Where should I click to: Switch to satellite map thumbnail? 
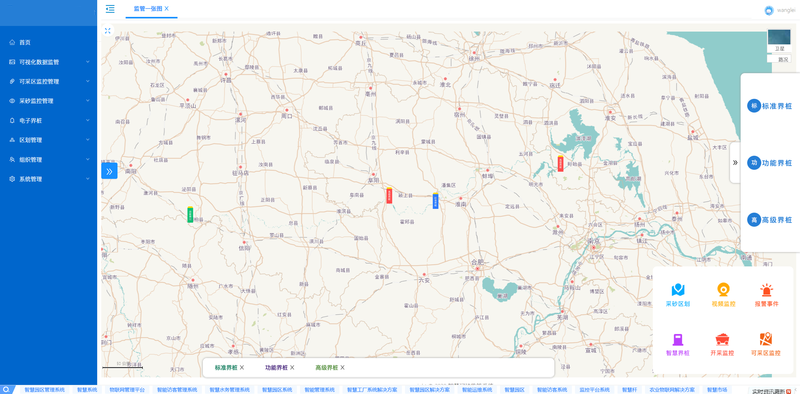coord(779,40)
